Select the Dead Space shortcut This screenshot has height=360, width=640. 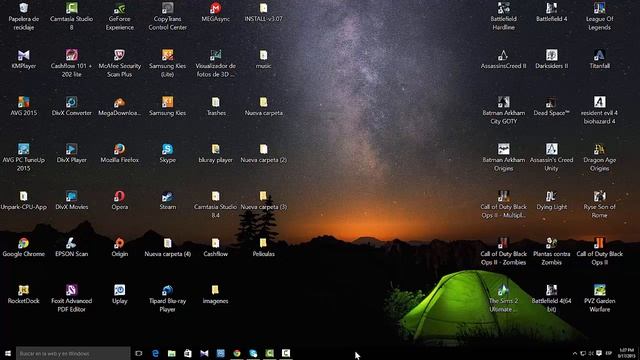coord(551,106)
